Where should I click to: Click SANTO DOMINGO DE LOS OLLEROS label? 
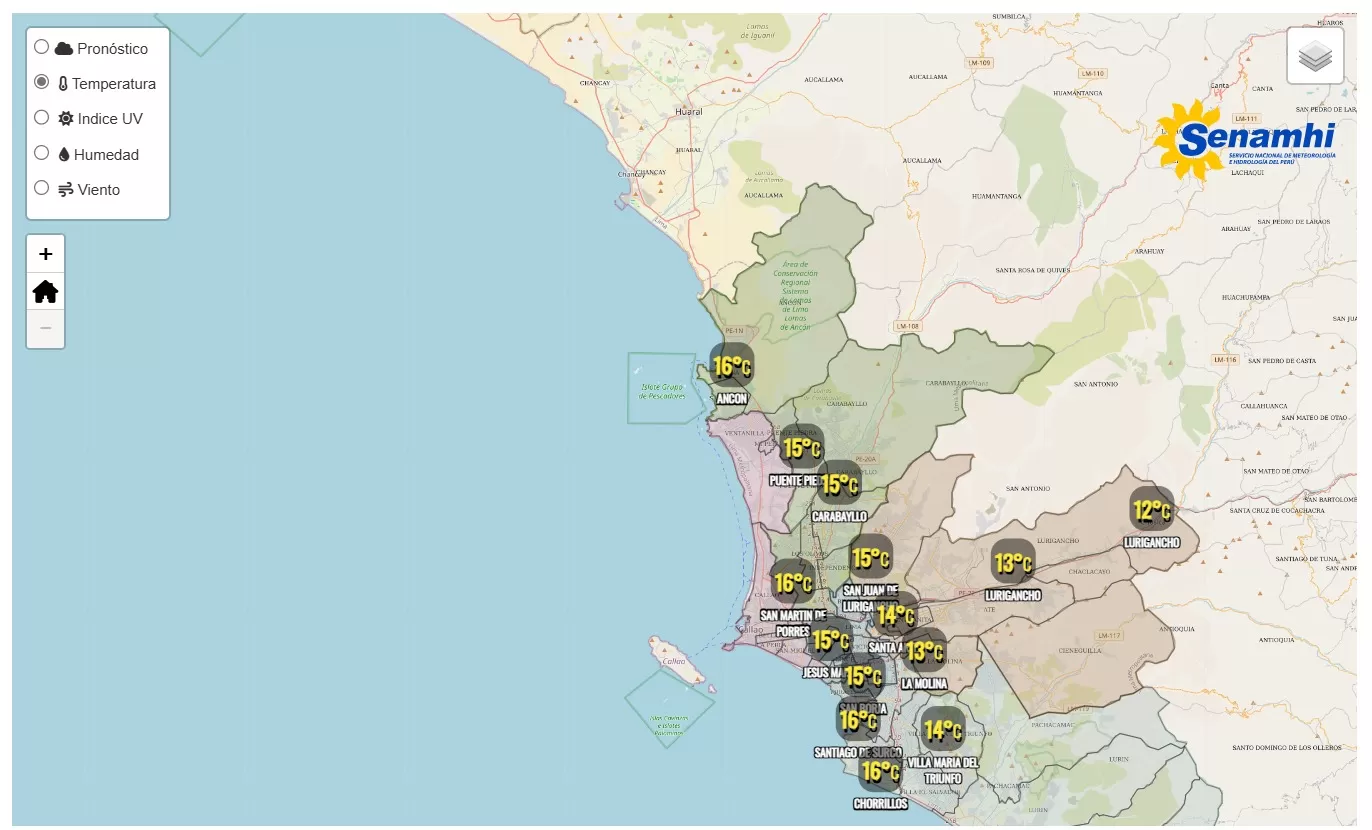click(x=1286, y=748)
